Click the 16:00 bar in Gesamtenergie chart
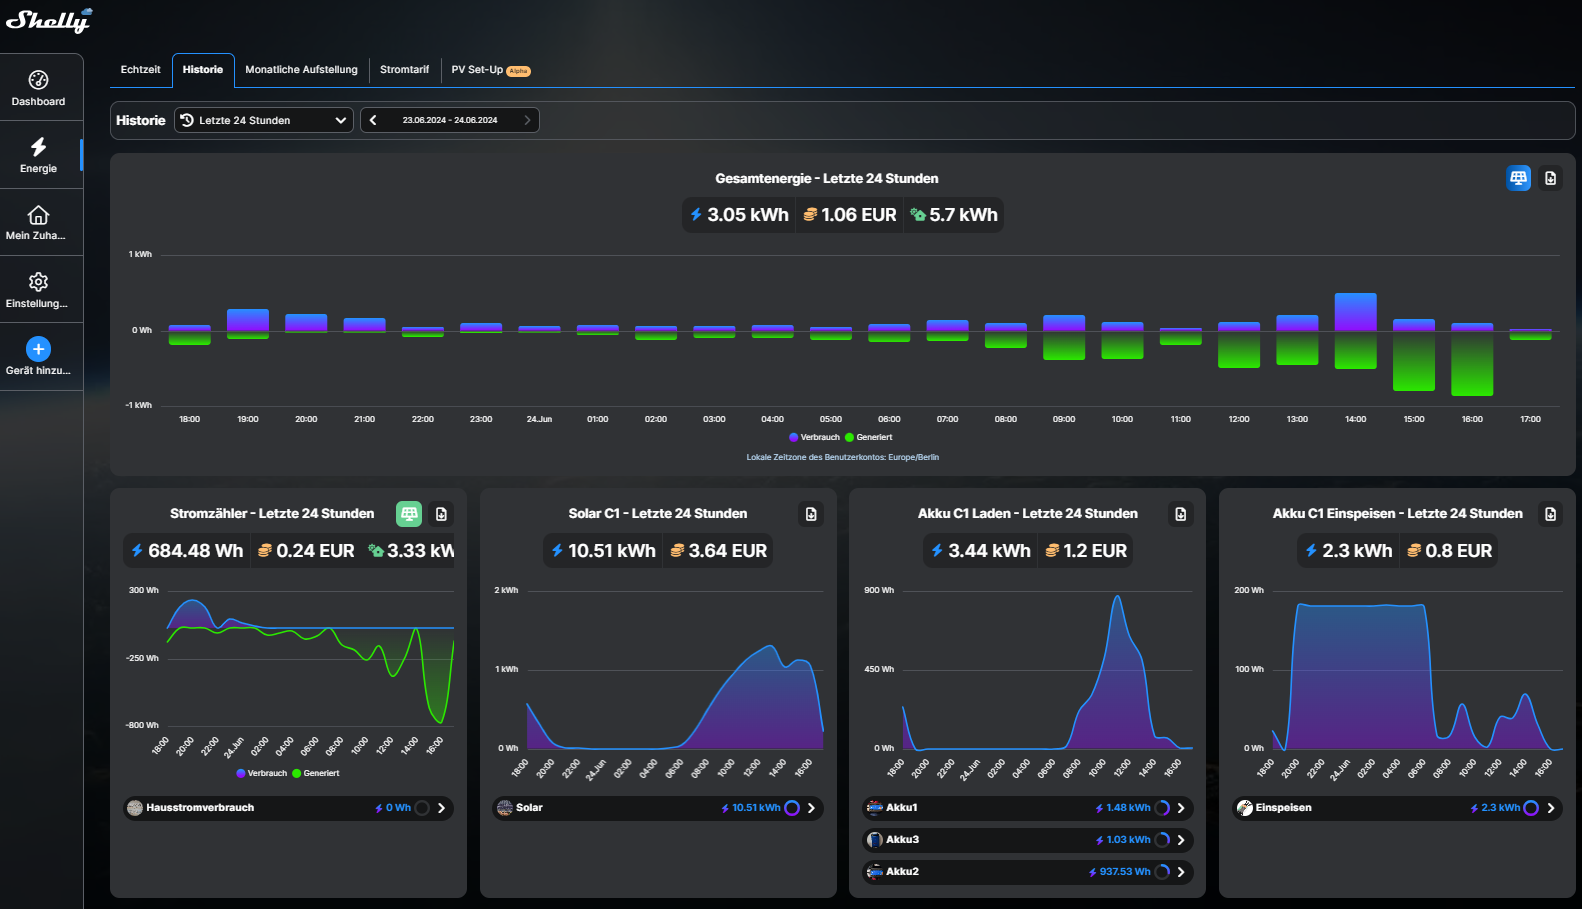The image size is (1582, 909). (x=1472, y=359)
